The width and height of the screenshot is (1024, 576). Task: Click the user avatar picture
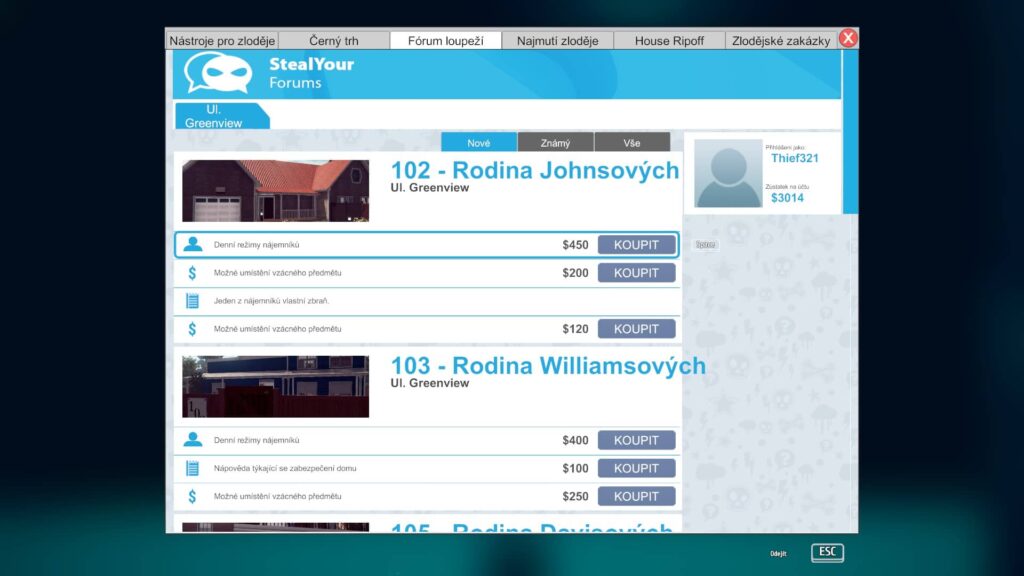coord(728,174)
